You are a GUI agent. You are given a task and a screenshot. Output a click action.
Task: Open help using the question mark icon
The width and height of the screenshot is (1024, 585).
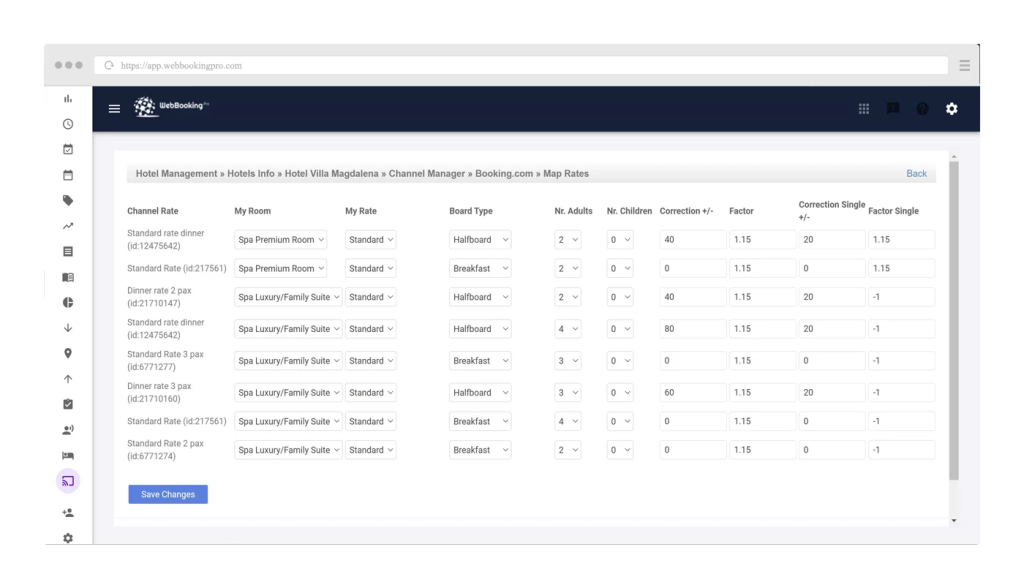click(922, 108)
